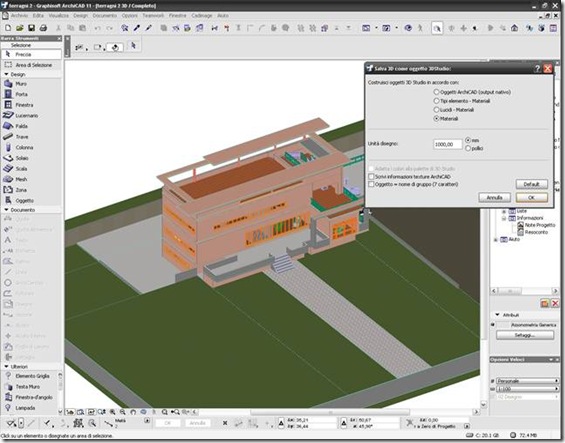Select 'Tipi elemento - Materiali' radio option

point(436,101)
